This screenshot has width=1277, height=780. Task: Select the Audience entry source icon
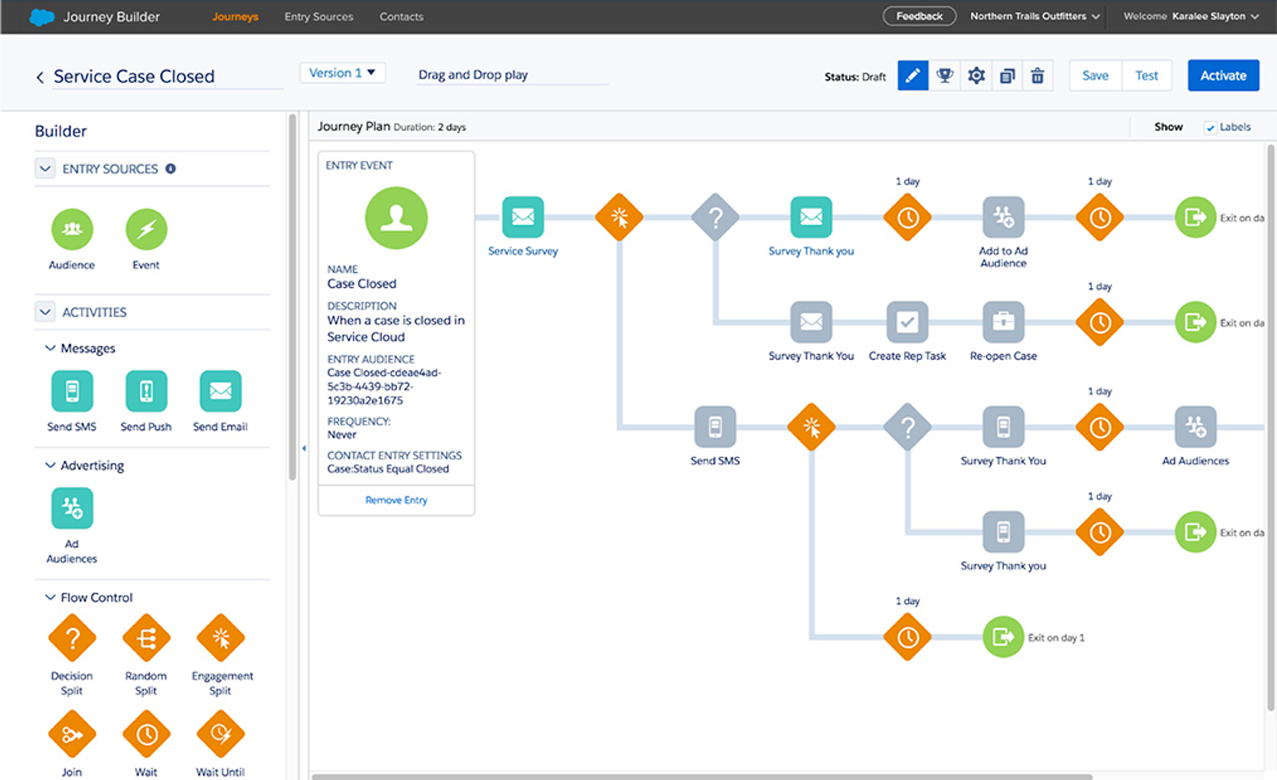tap(72, 229)
